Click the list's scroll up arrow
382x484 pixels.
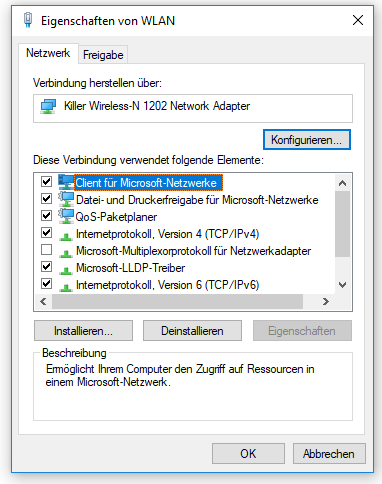point(342,183)
